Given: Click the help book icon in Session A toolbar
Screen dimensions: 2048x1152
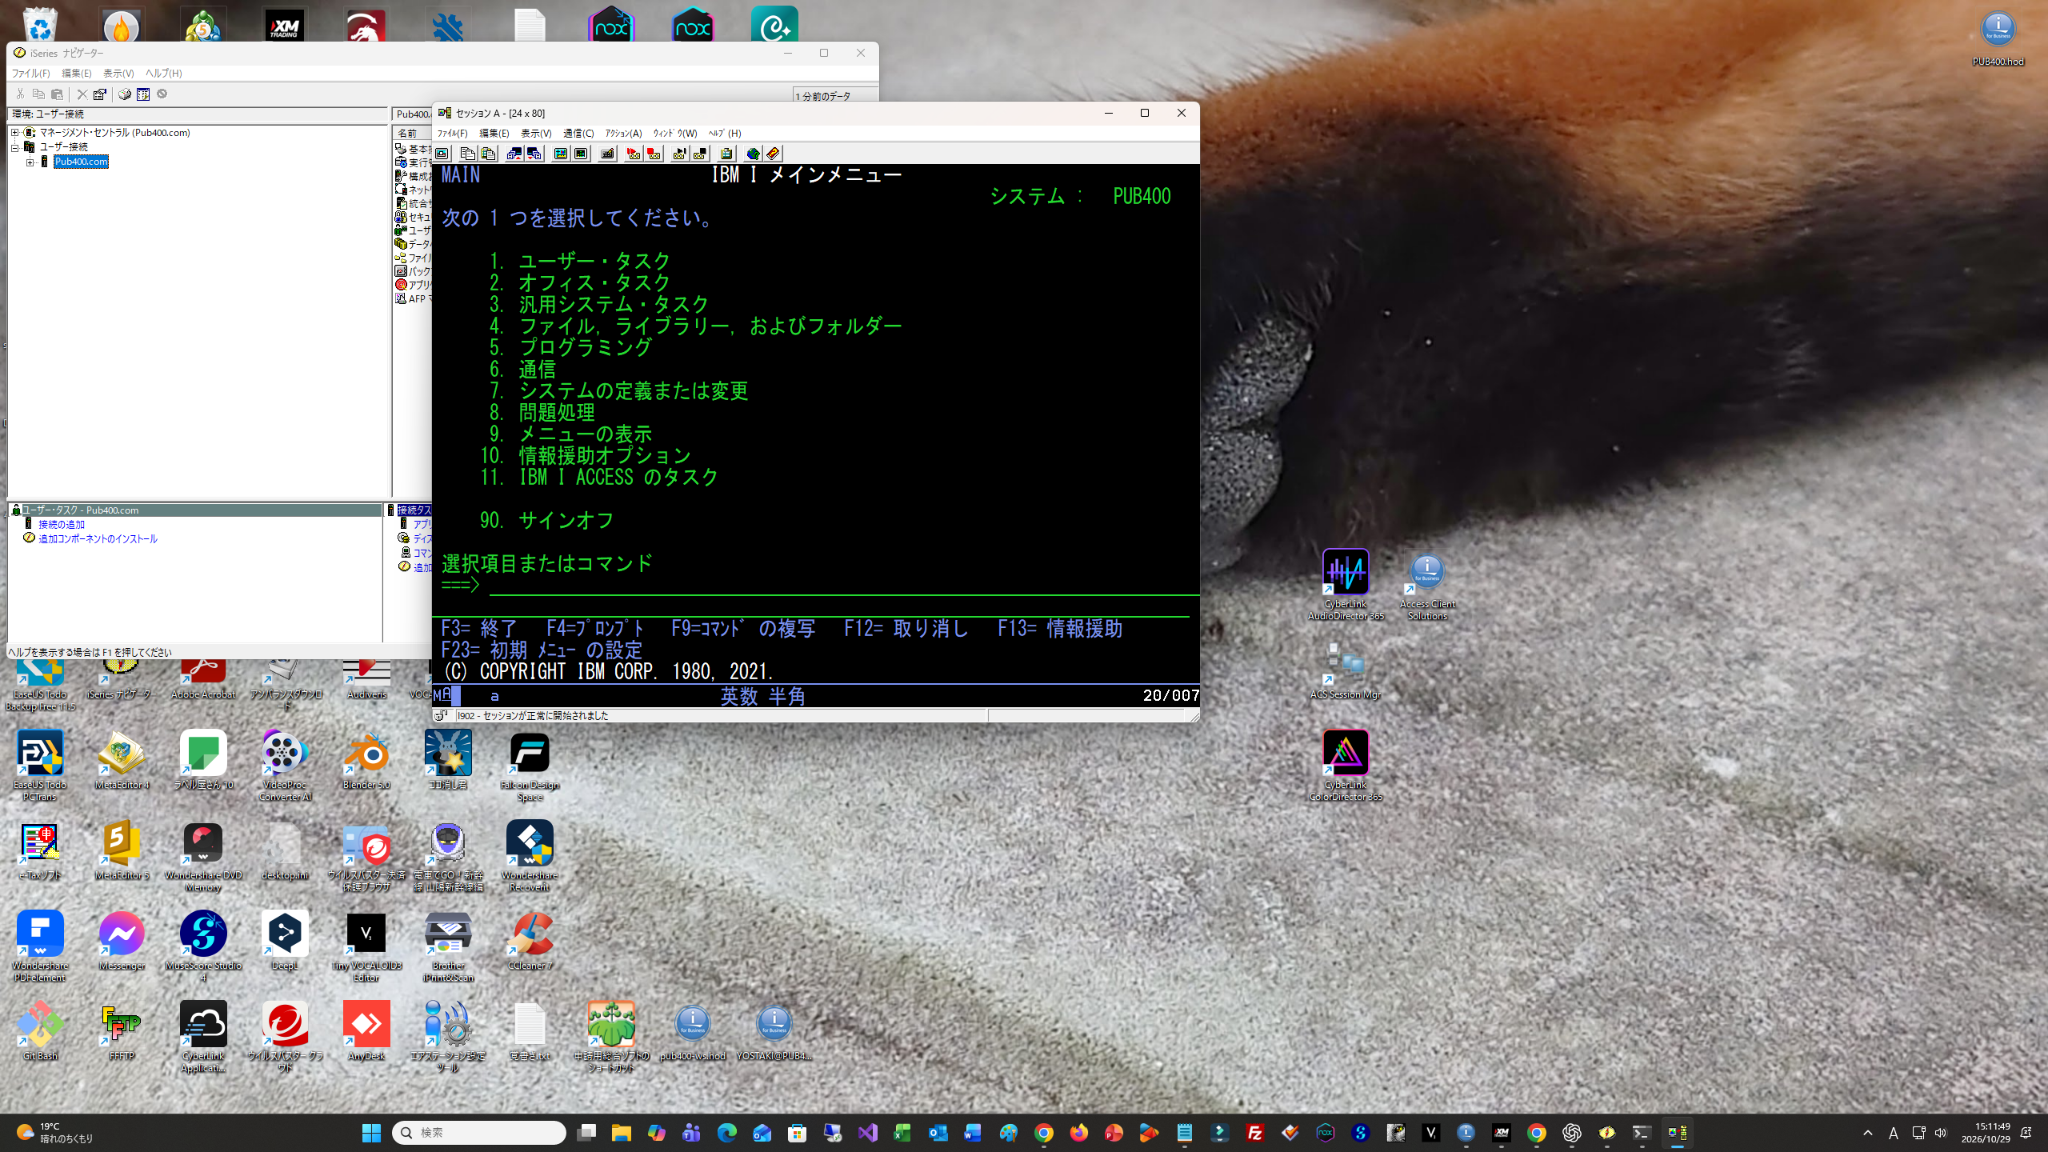Looking at the screenshot, I should click(773, 153).
